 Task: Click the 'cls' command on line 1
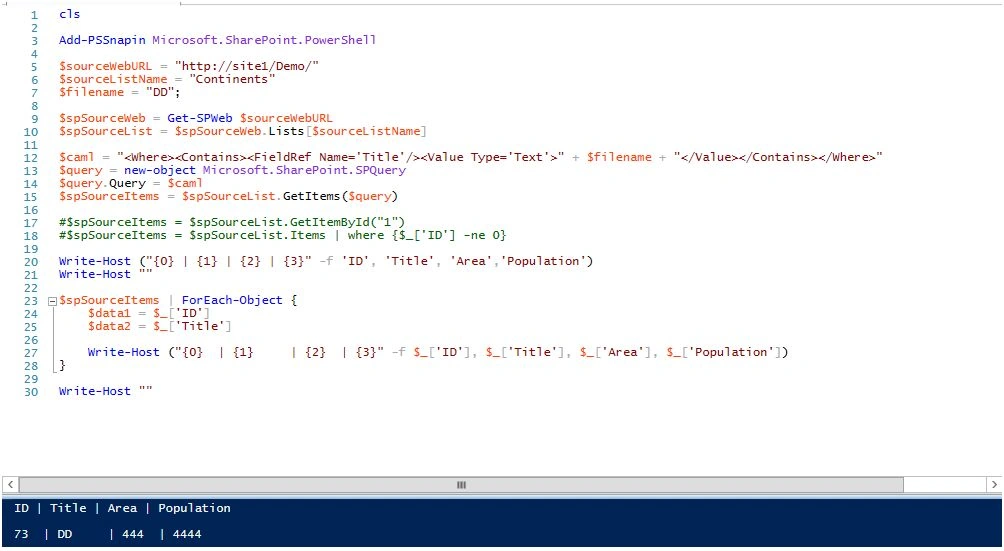click(x=70, y=14)
